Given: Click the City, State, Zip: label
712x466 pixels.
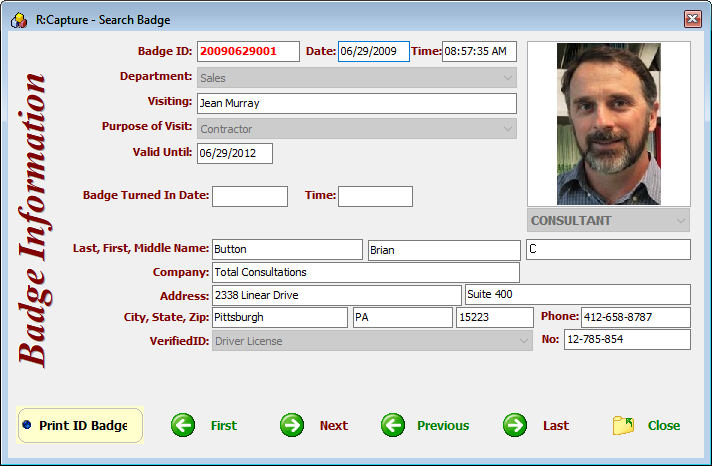Looking at the screenshot, I should [x=166, y=317].
